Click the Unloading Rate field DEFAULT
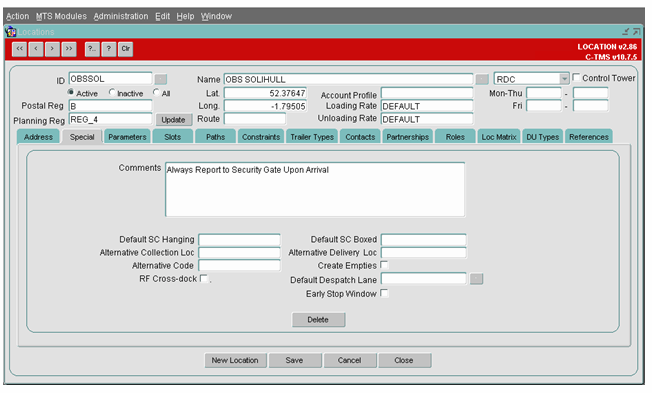This screenshot has height=393, width=652. [x=427, y=119]
